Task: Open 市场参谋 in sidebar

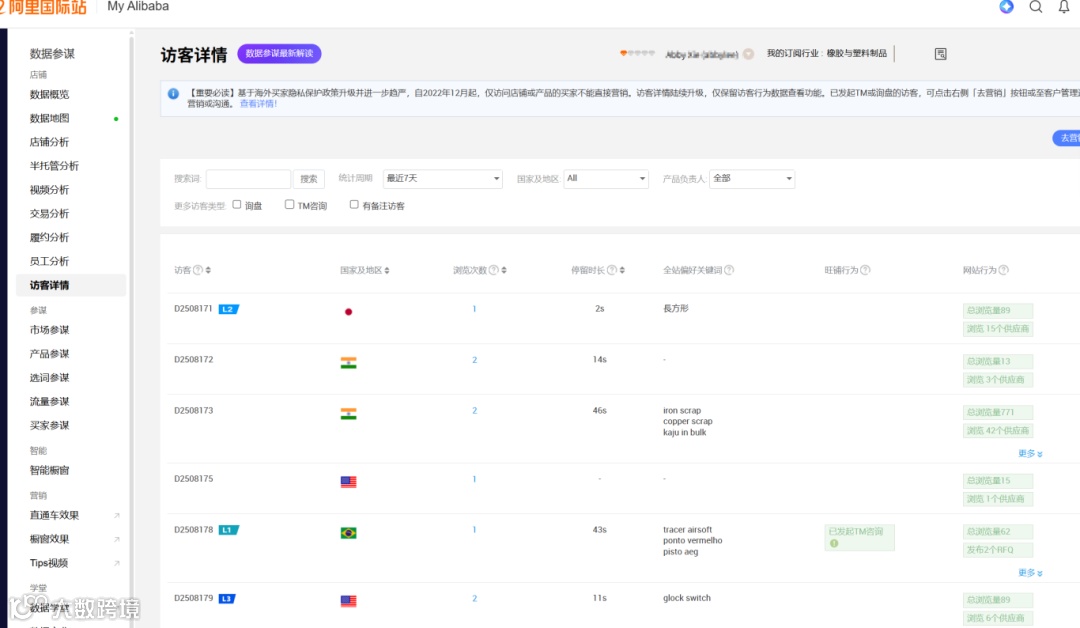Action: click(x=50, y=330)
